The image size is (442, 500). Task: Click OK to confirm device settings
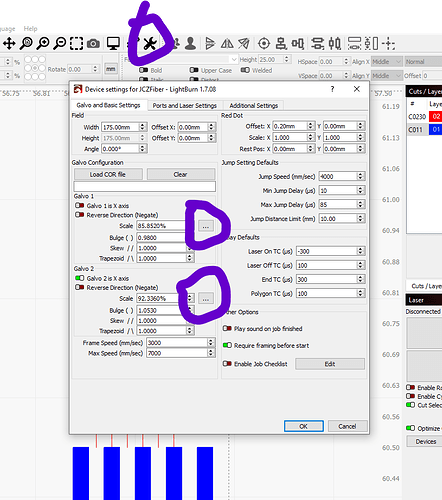point(303,426)
